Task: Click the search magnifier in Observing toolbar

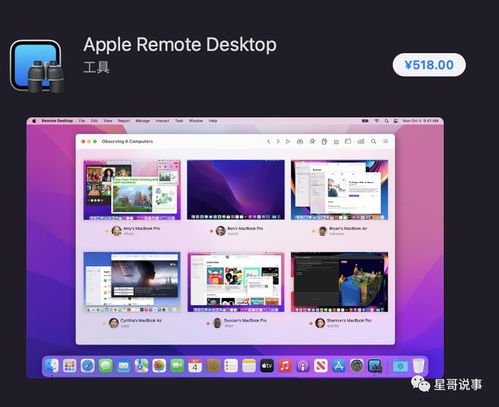Action: coord(374,141)
